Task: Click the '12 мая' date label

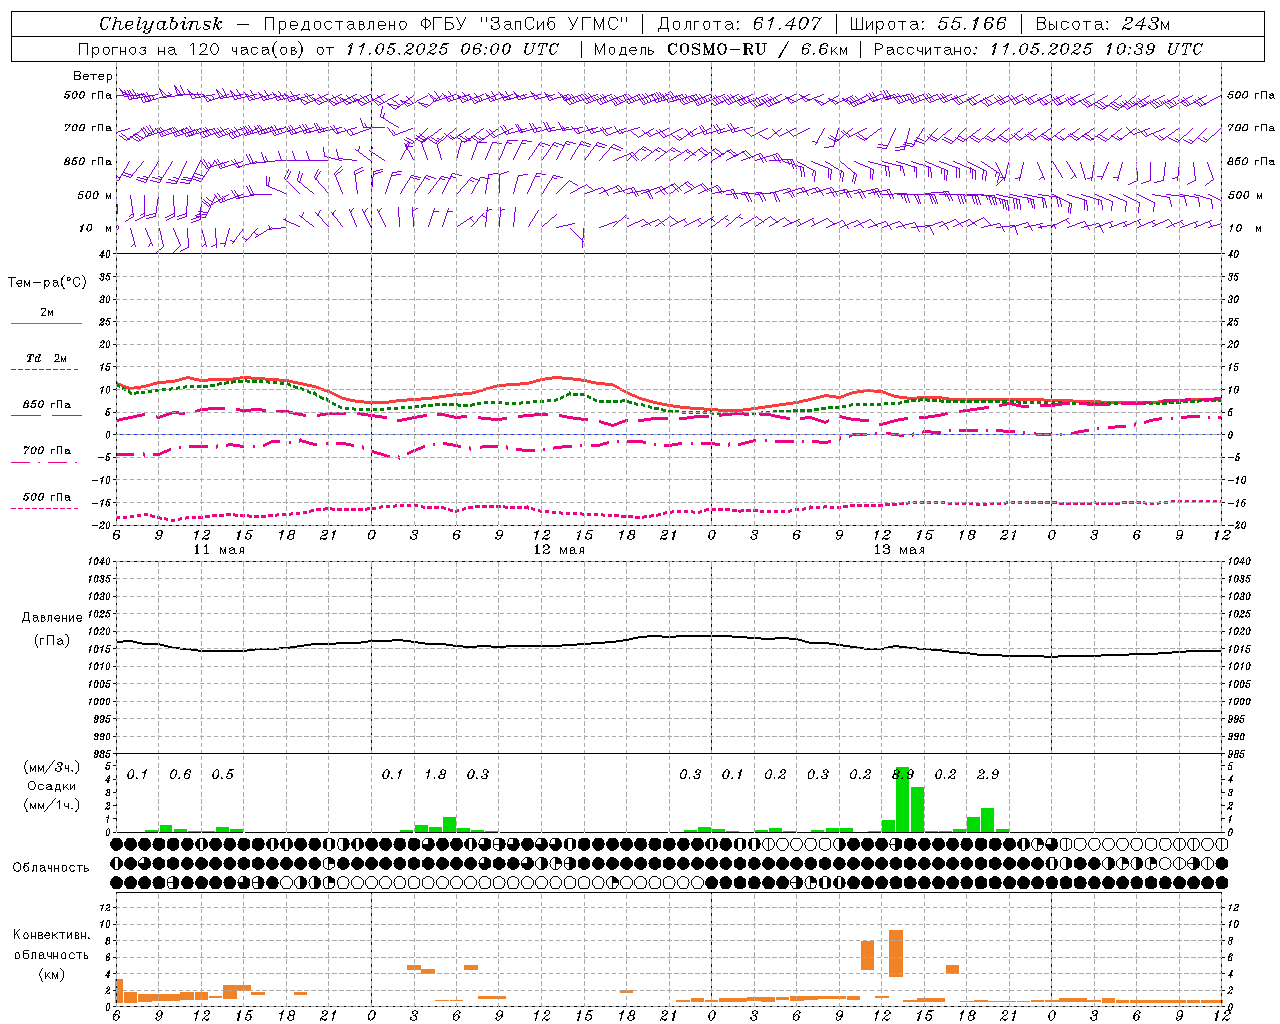Action: 559,550
